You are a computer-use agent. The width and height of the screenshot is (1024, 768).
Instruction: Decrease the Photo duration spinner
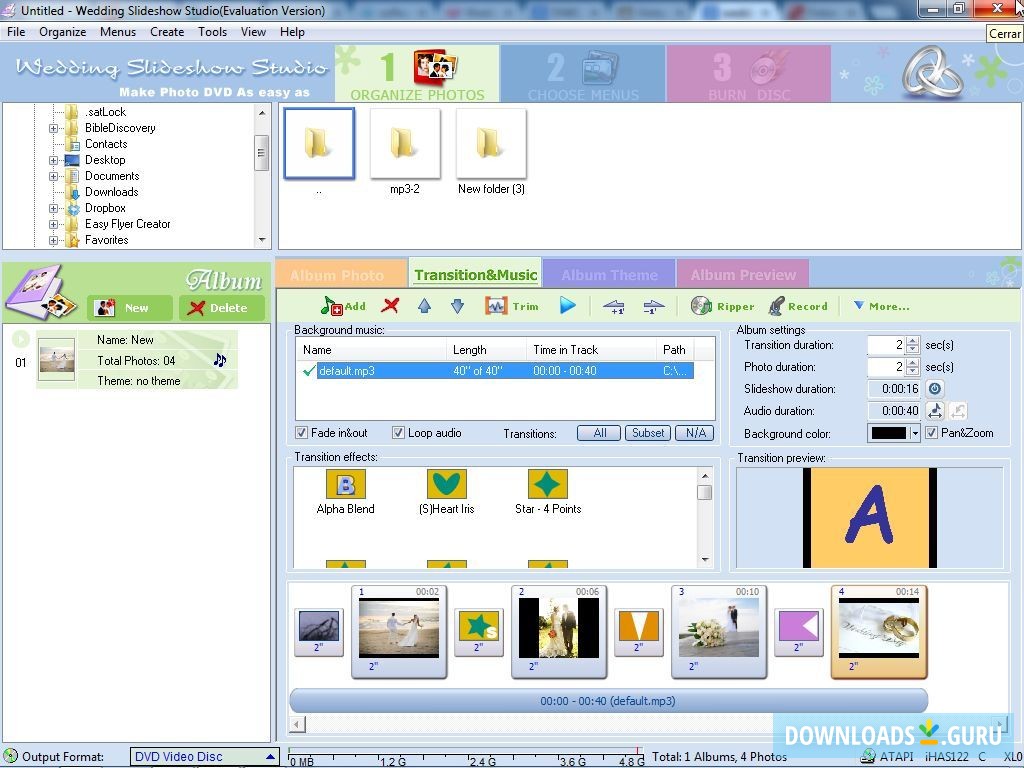(x=913, y=372)
